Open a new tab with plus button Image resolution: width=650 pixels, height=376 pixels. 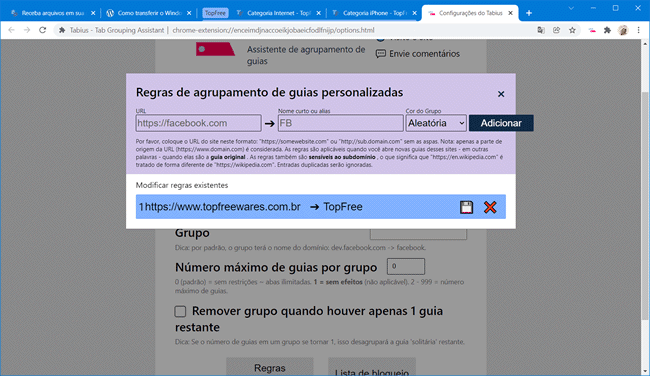[x=529, y=13]
